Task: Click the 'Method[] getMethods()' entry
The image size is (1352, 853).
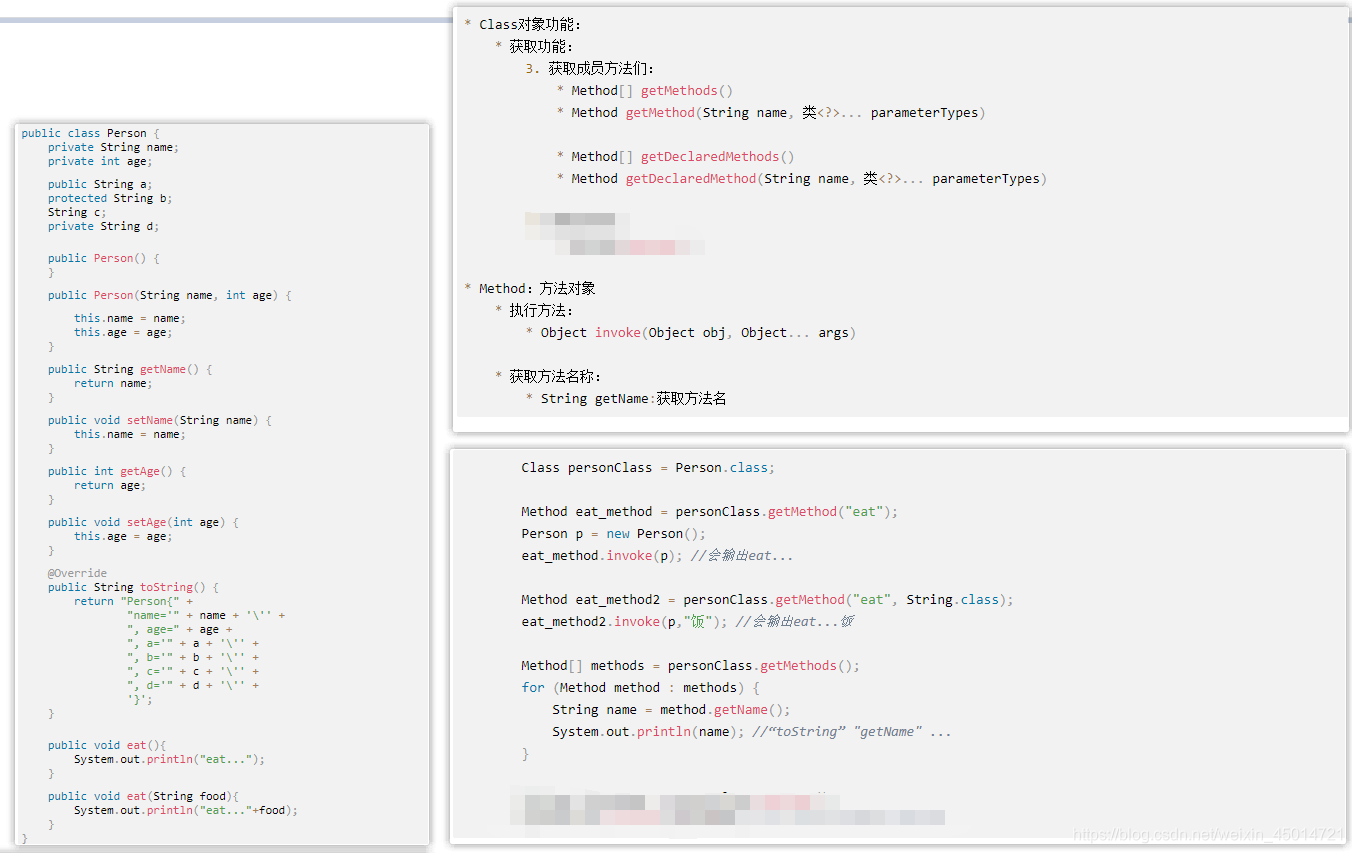Action: pos(645,90)
